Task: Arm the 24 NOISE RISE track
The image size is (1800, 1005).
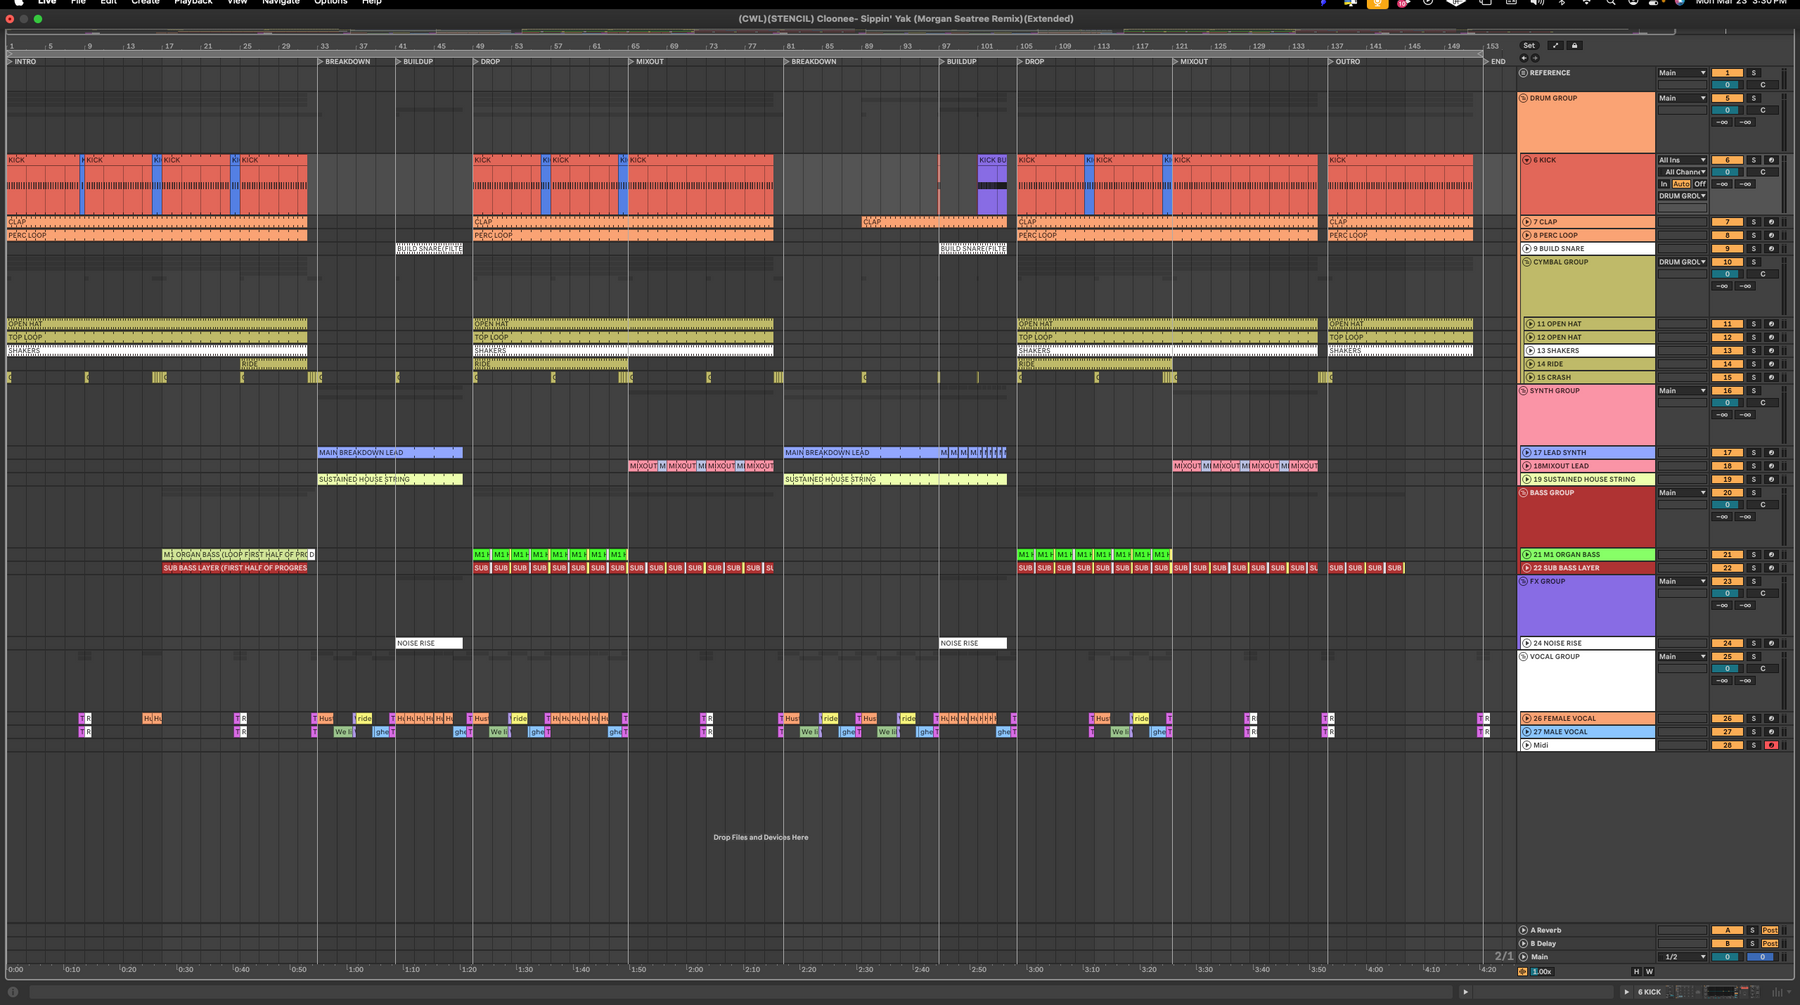Action: 1771,643
